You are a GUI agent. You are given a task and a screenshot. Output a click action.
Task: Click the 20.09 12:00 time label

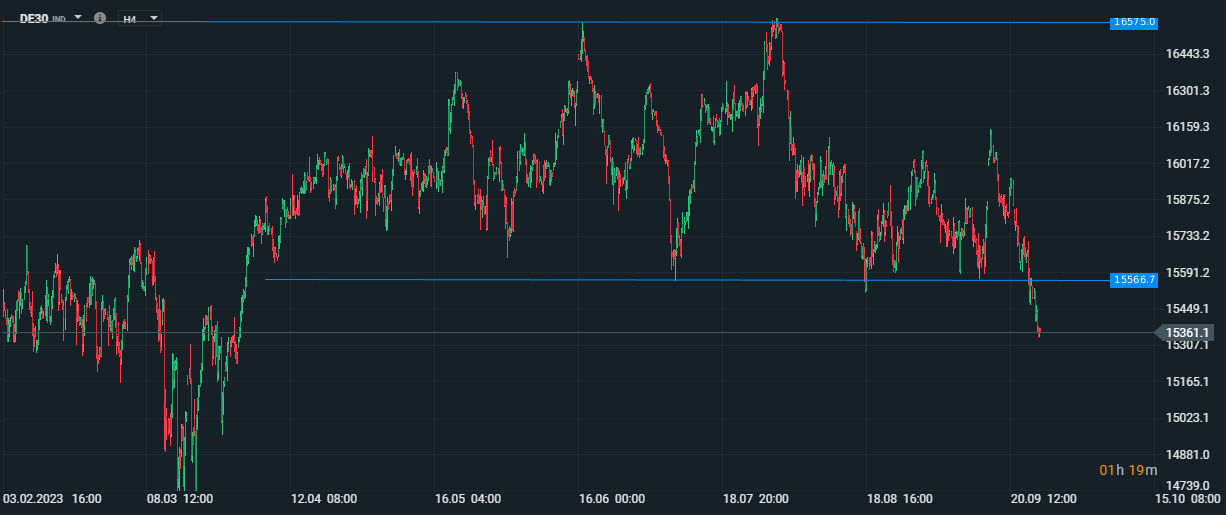click(1043, 498)
